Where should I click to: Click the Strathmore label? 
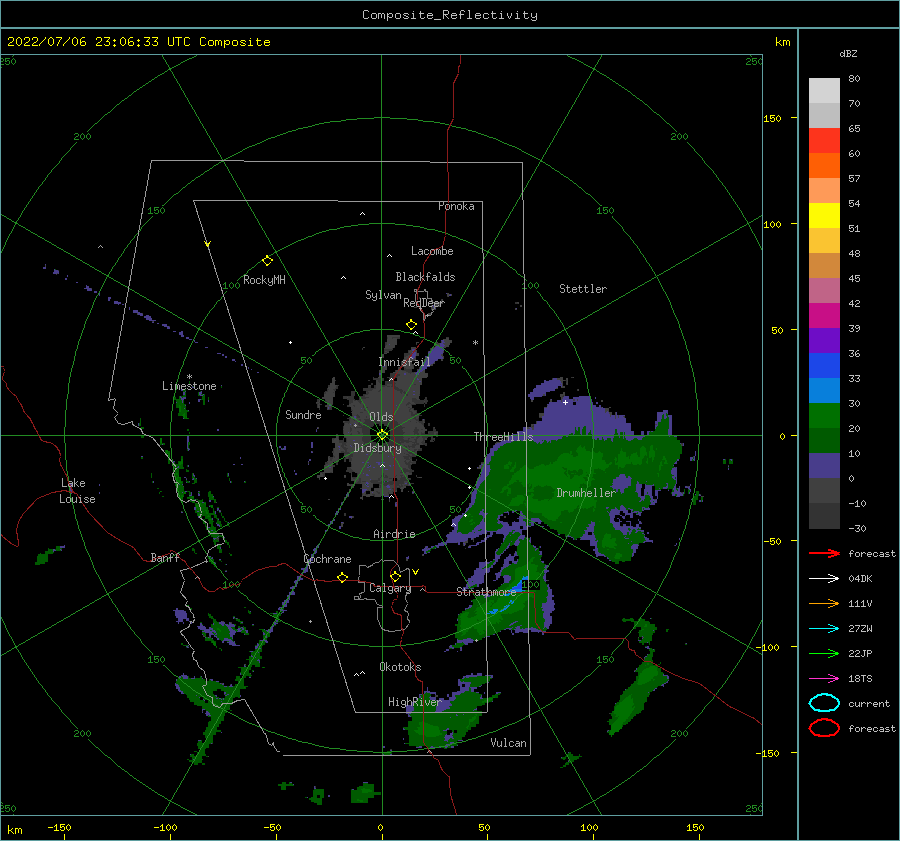[486, 592]
